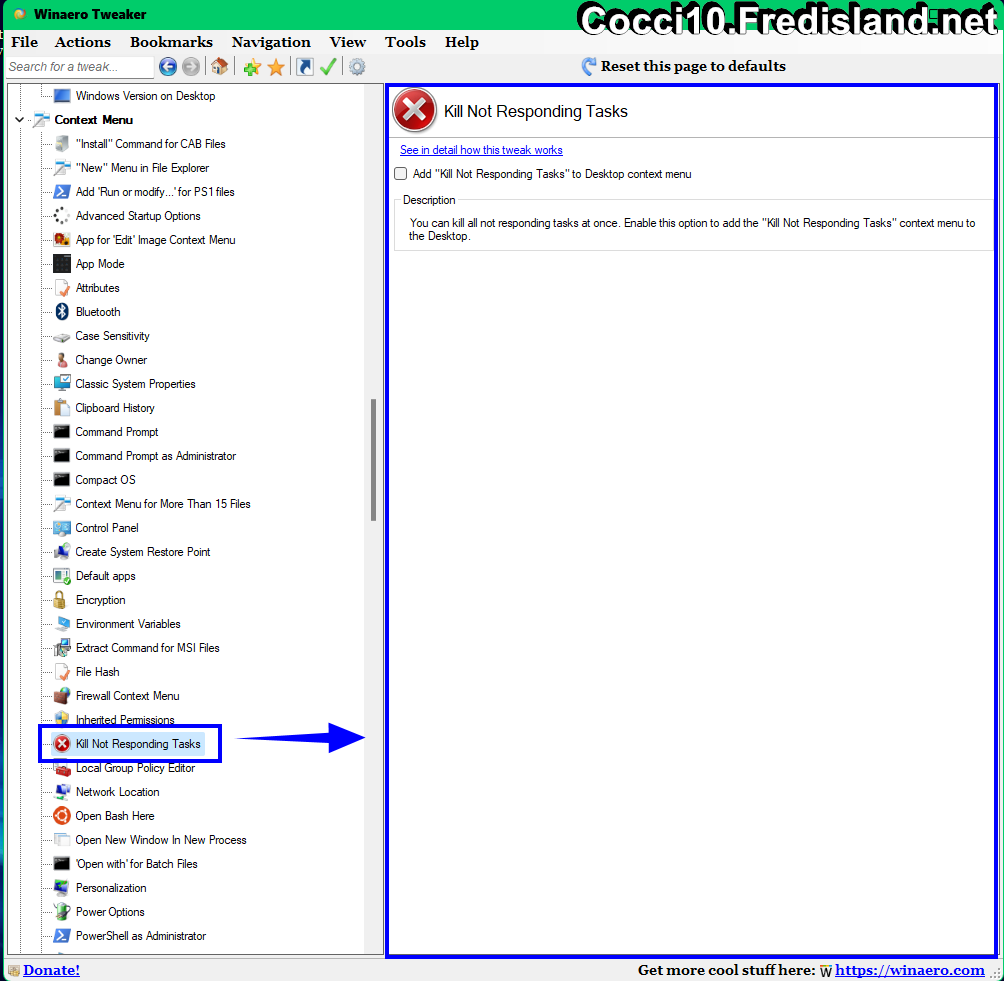Open bookmarks with the gold star icon
This screenshot has height=981, width=1004.
pos(276,67)
